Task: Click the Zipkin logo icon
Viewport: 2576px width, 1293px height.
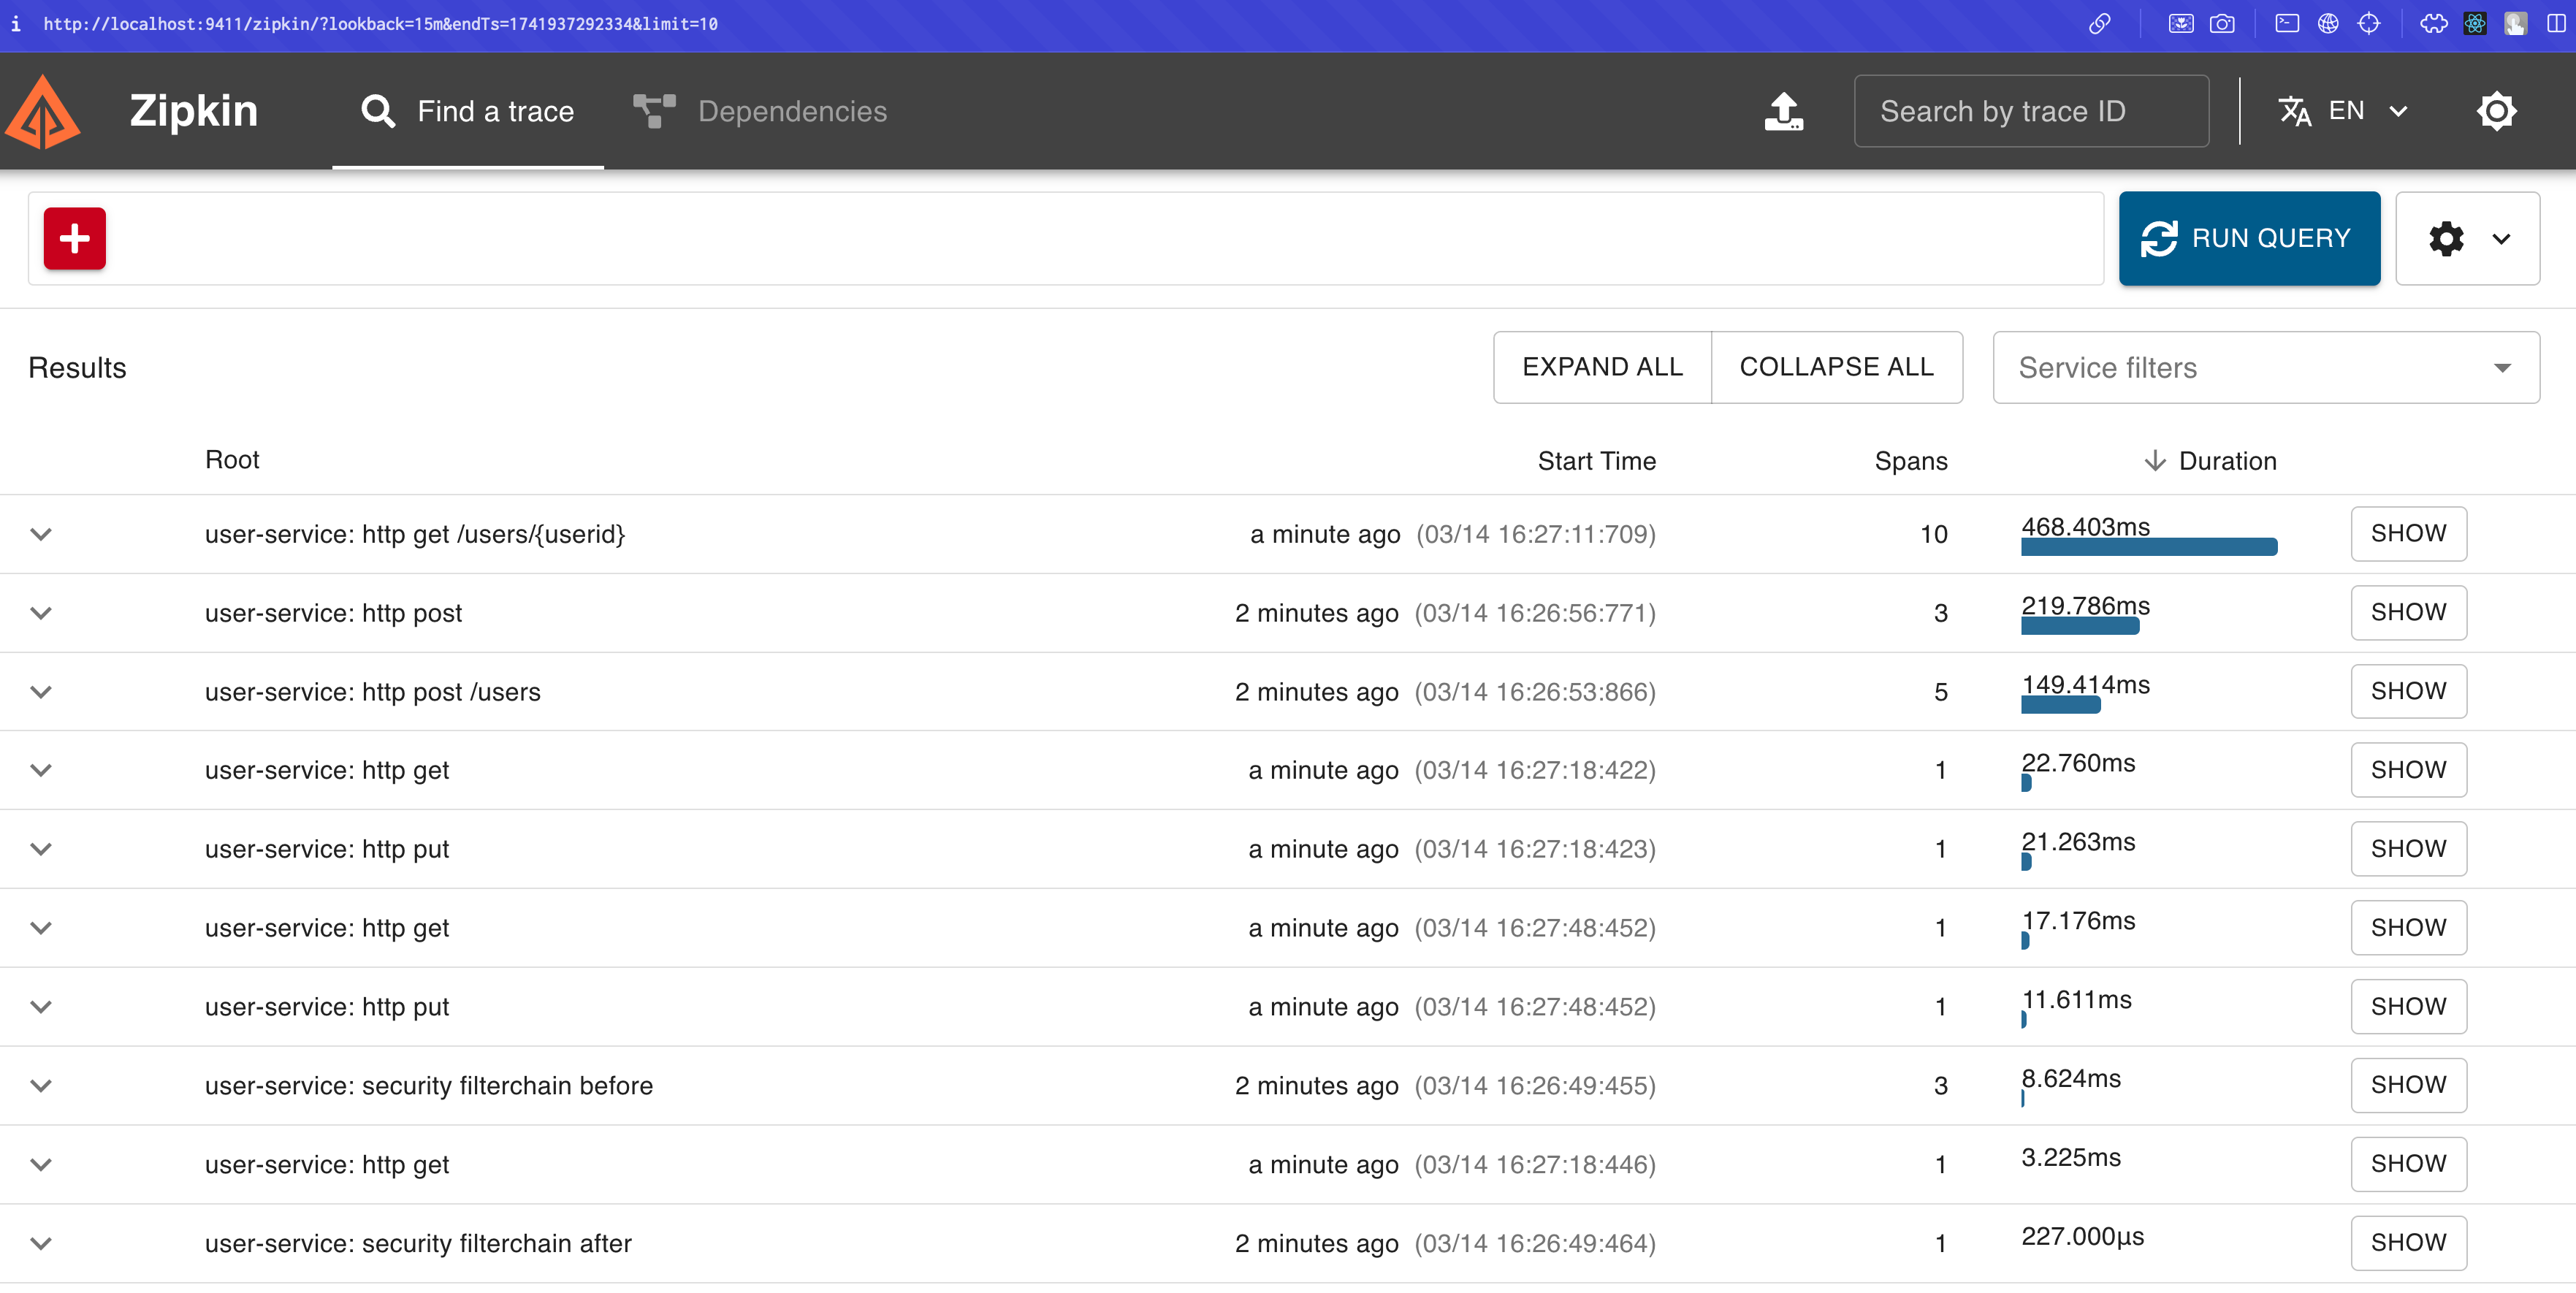Action: point(42,112)
